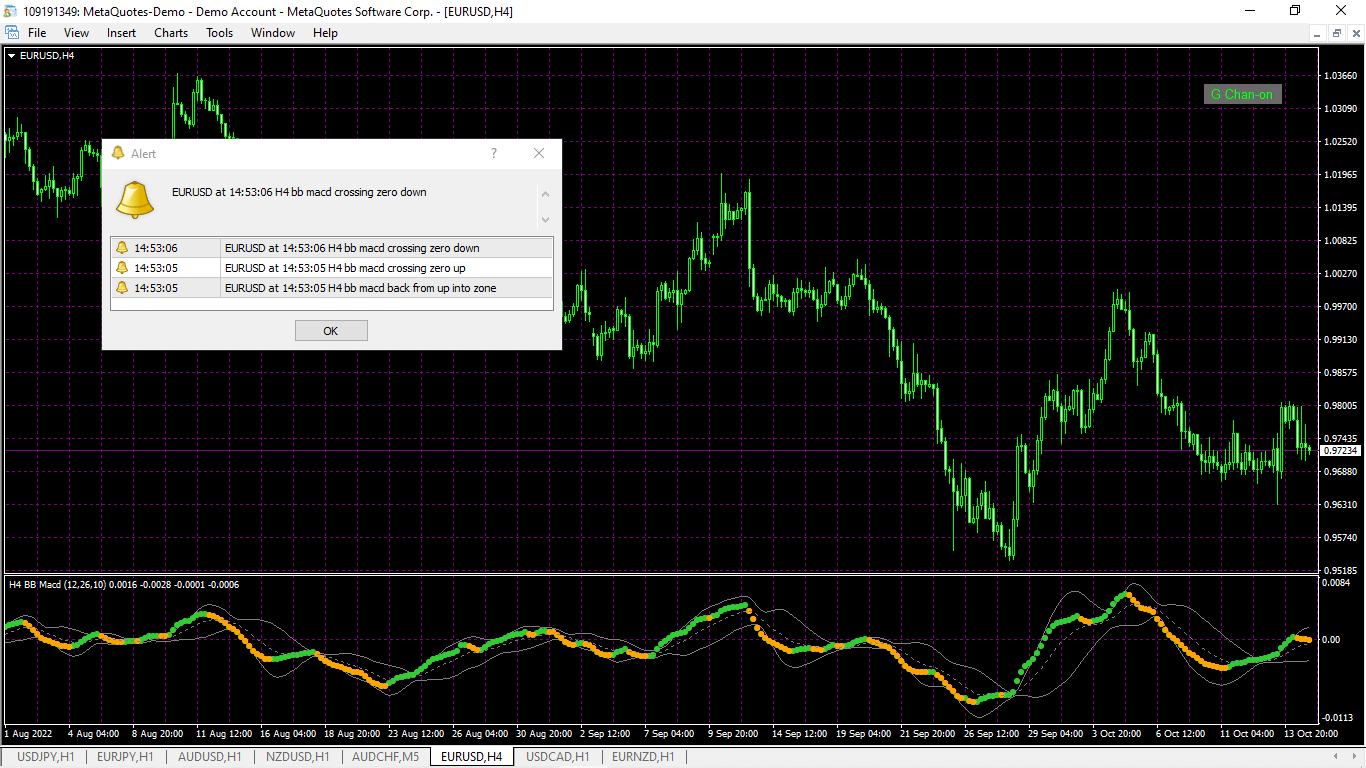The width and height of the screenshot is (1366, 768).
Task: Click the large golden bell icon in Alert
Action: [135, 199]
